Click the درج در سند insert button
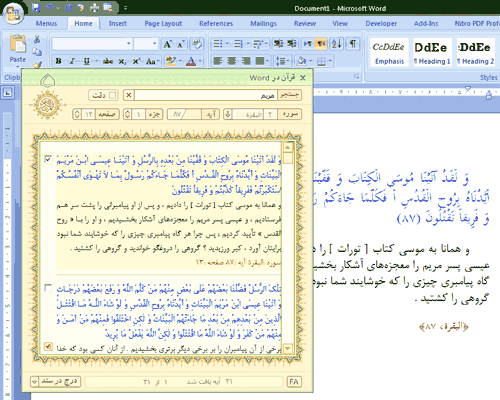 point(59,382)
